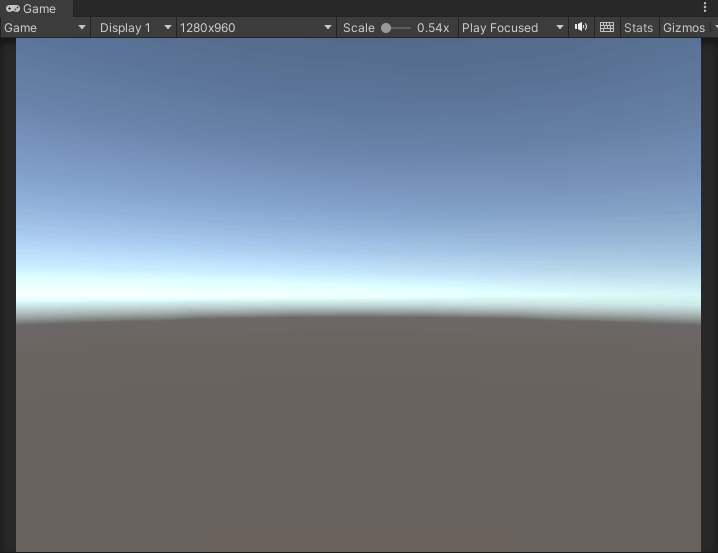Click the Scale slider handle
718x553 pixels.
click(386, 28)
